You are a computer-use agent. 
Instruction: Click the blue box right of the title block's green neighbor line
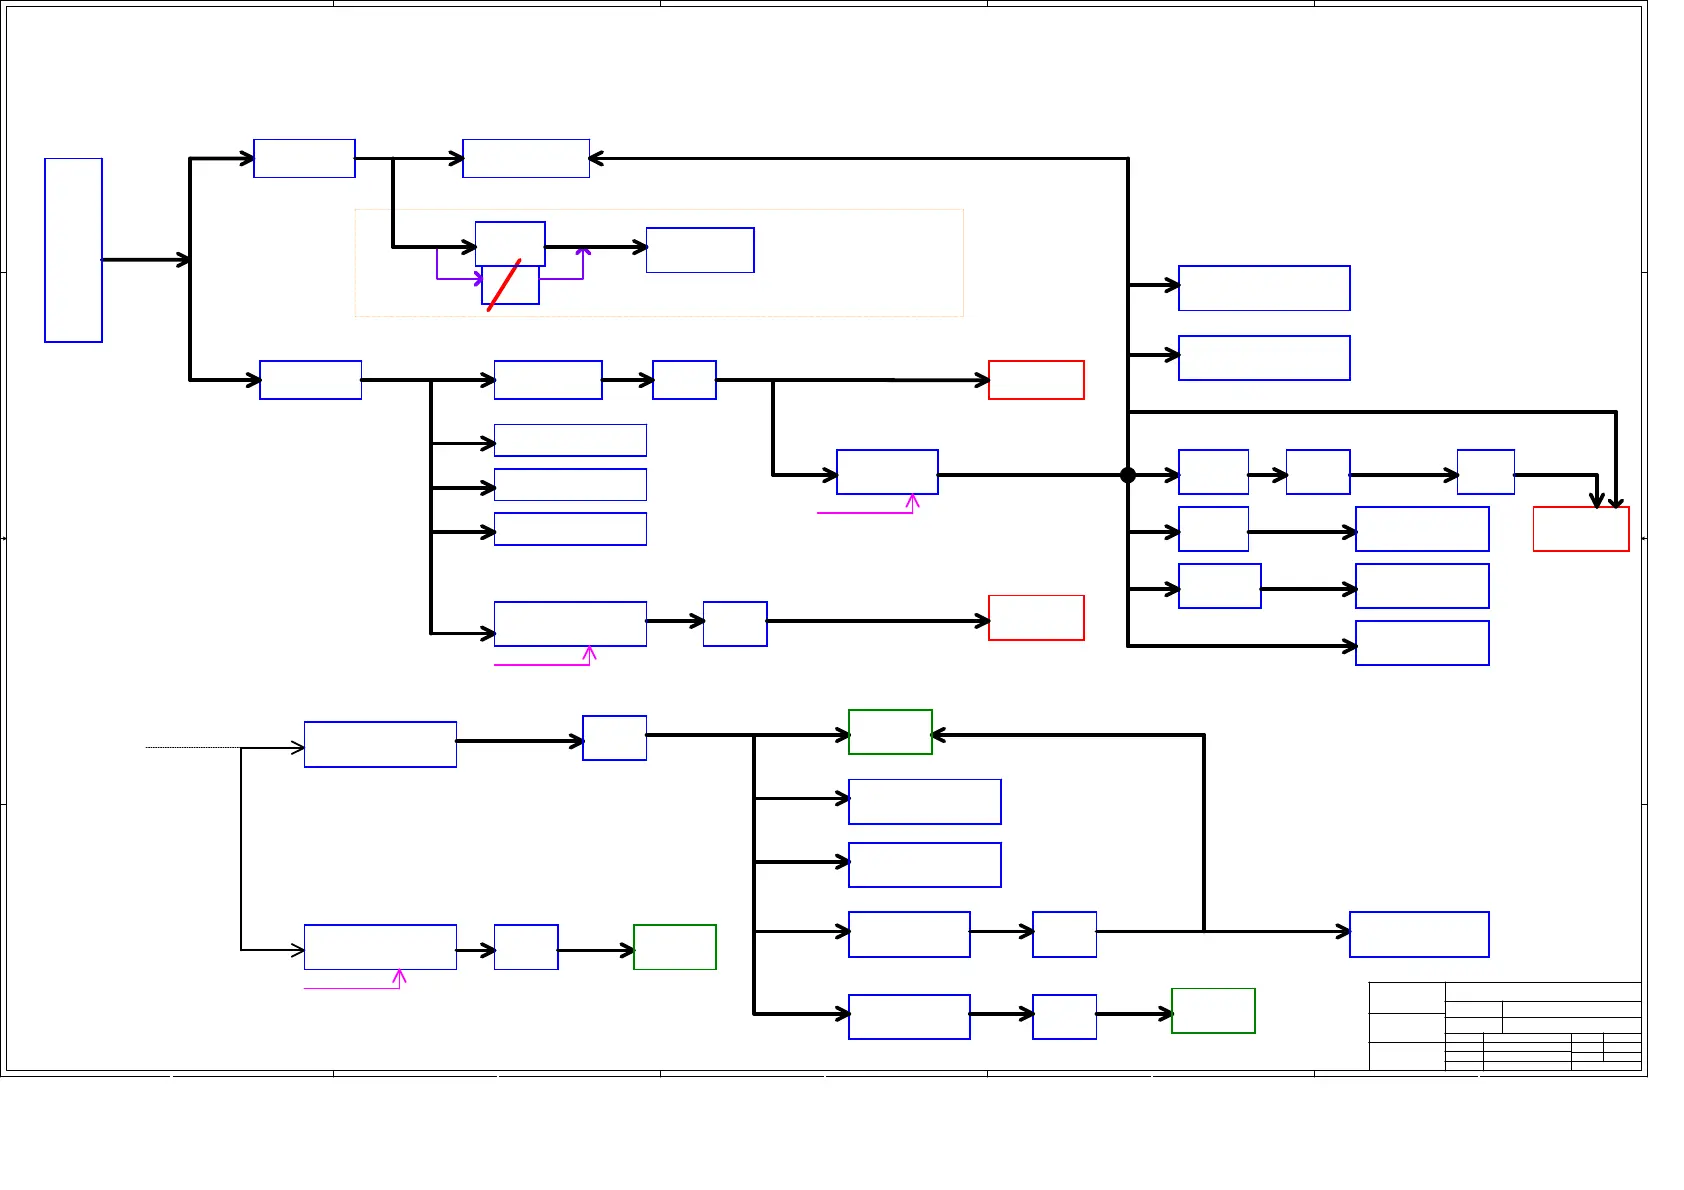1419,934
